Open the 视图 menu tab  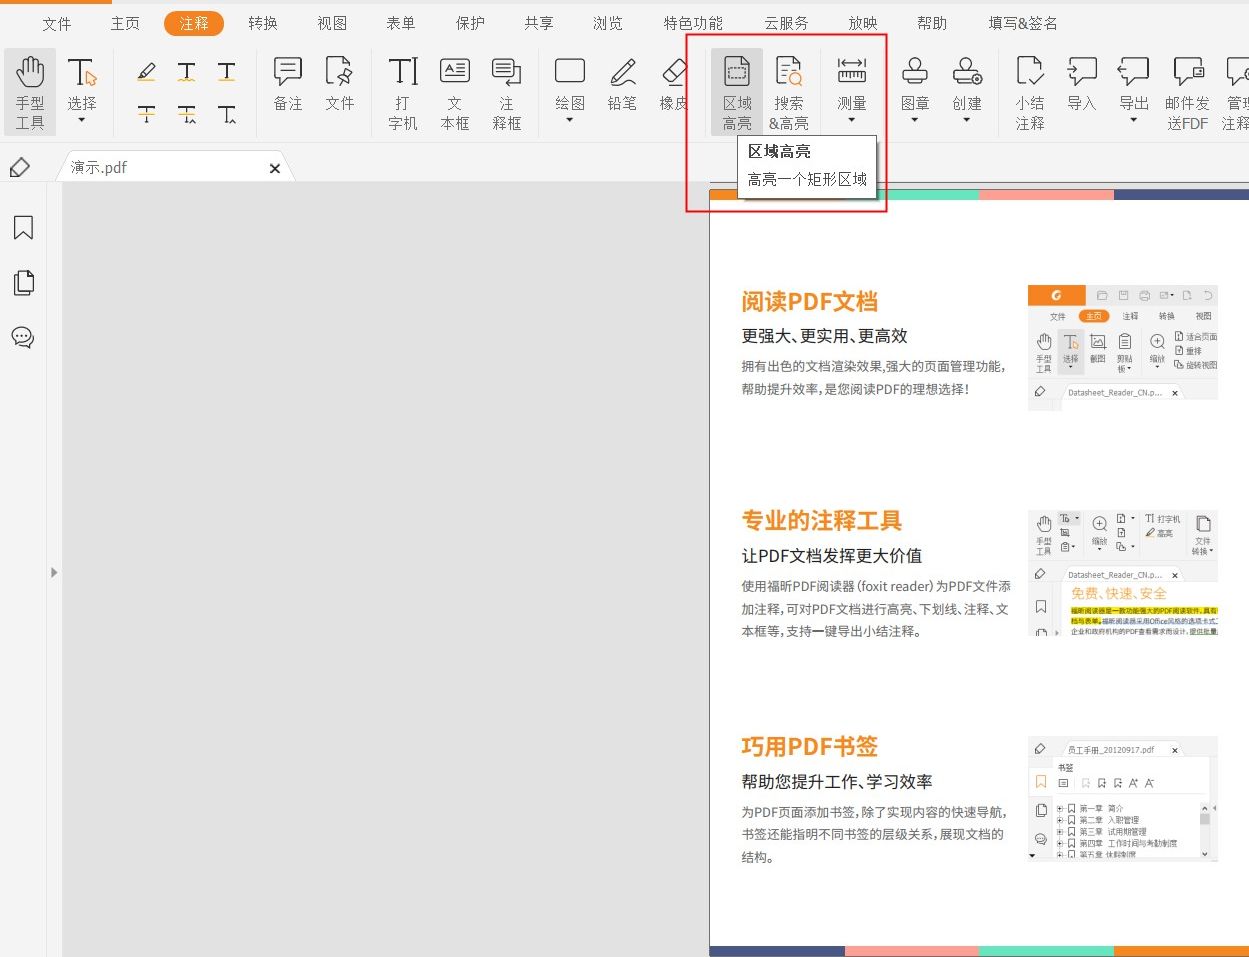331,22
